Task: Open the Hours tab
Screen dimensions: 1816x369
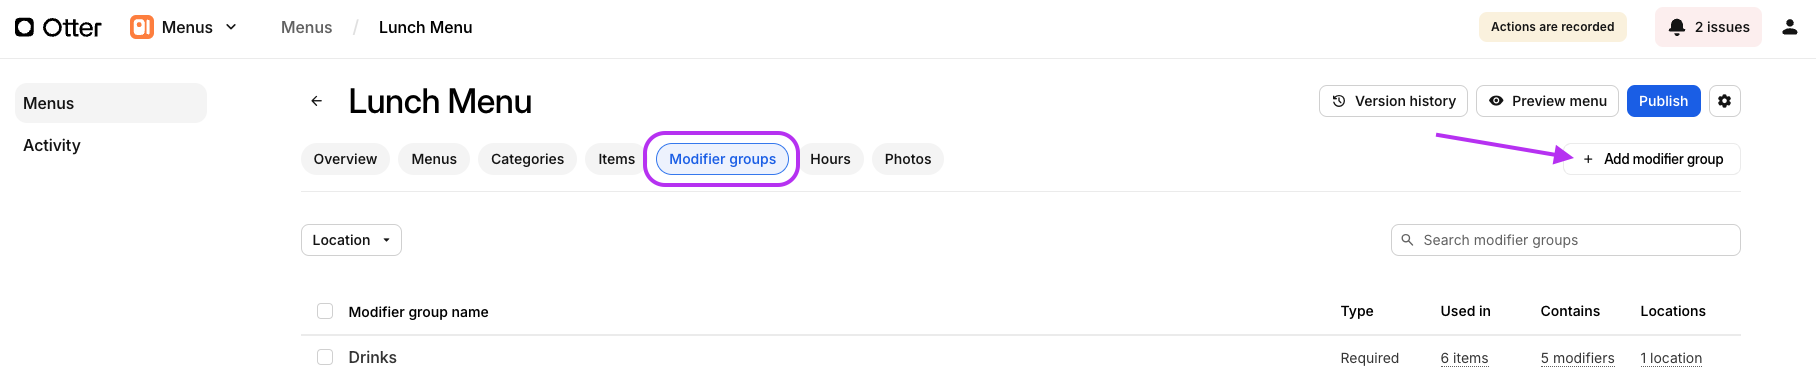Action: point(830,159)
